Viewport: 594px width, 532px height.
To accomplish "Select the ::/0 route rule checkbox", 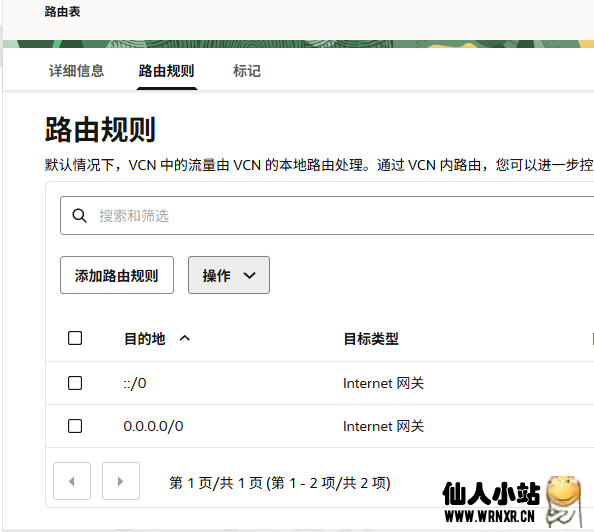I will tap(75, 383).
